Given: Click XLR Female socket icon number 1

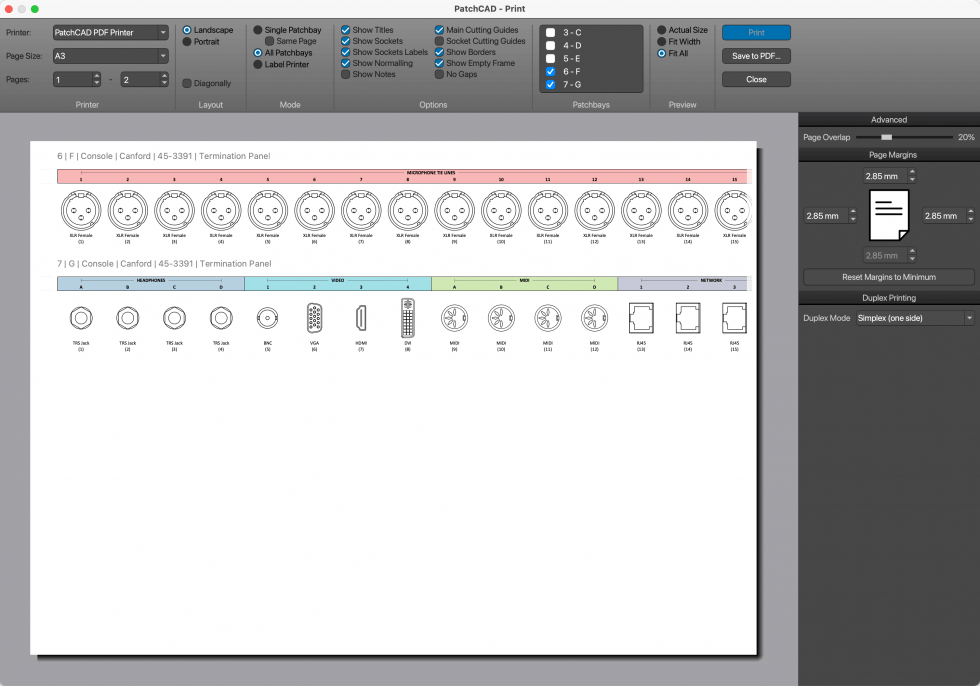Looking at the screenshot, I should click(81, 211).
